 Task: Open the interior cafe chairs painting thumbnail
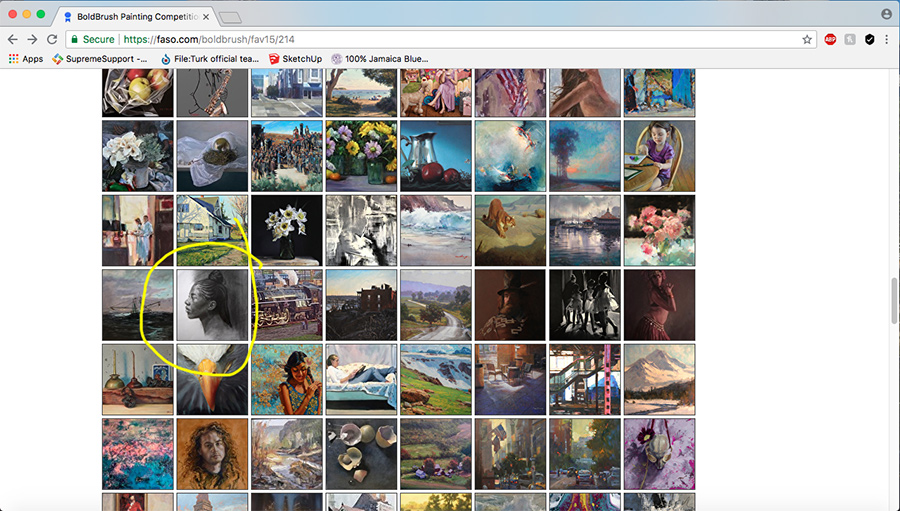coord(510,380)
